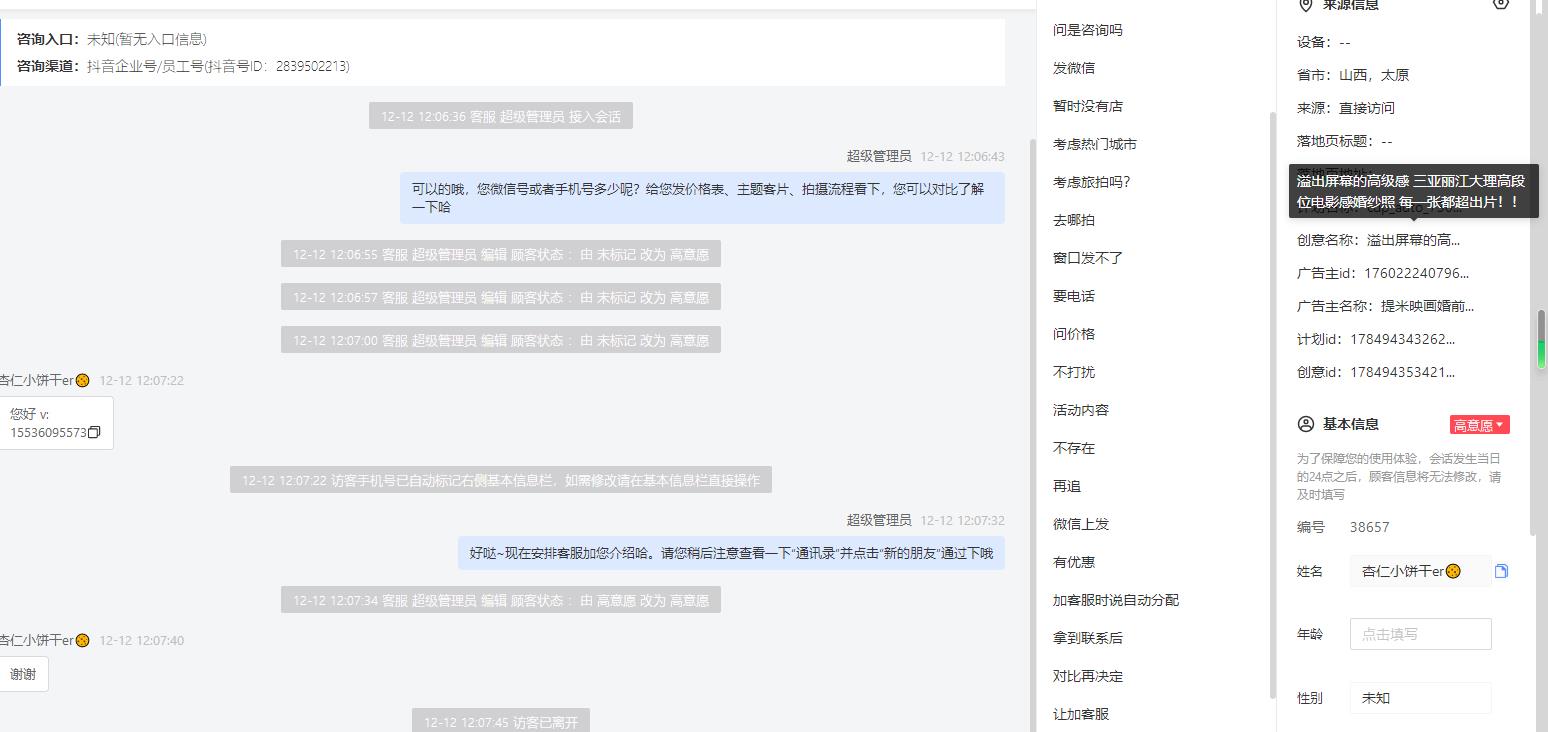Pick quick reply 对比再决定

(x=1087, y=676)
